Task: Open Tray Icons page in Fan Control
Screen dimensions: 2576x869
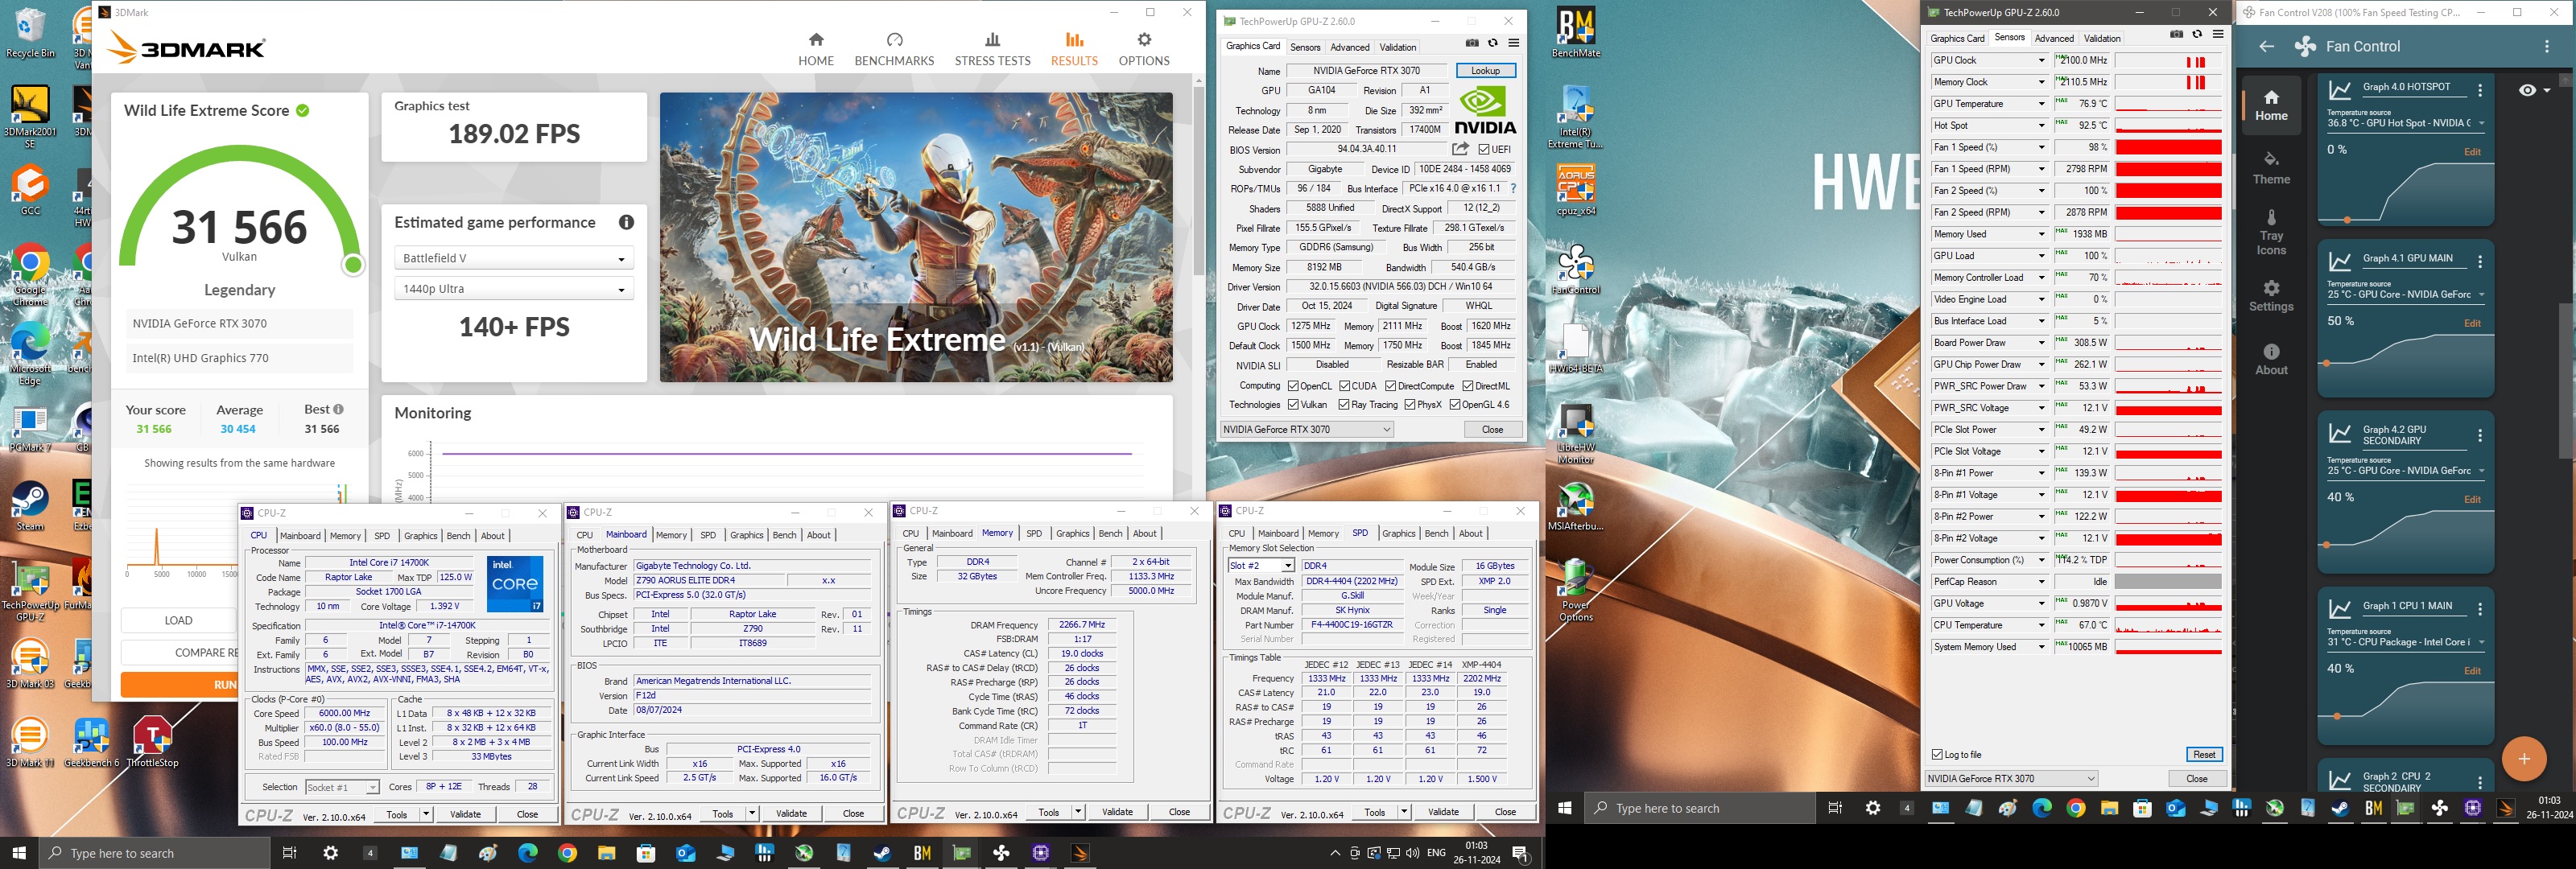Action: tap(2271, 232)
